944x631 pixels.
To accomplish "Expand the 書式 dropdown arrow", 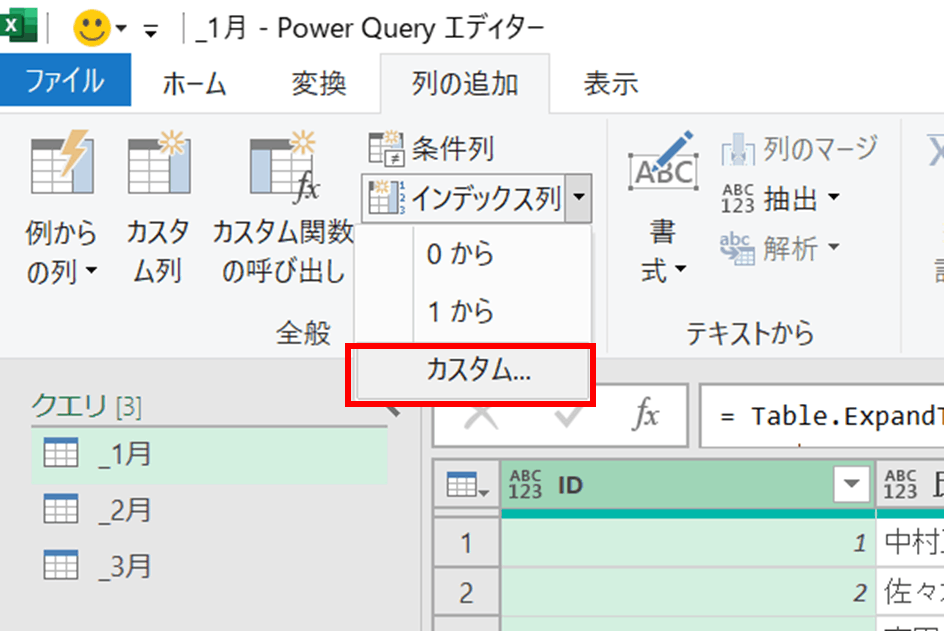I will (680, 269).
